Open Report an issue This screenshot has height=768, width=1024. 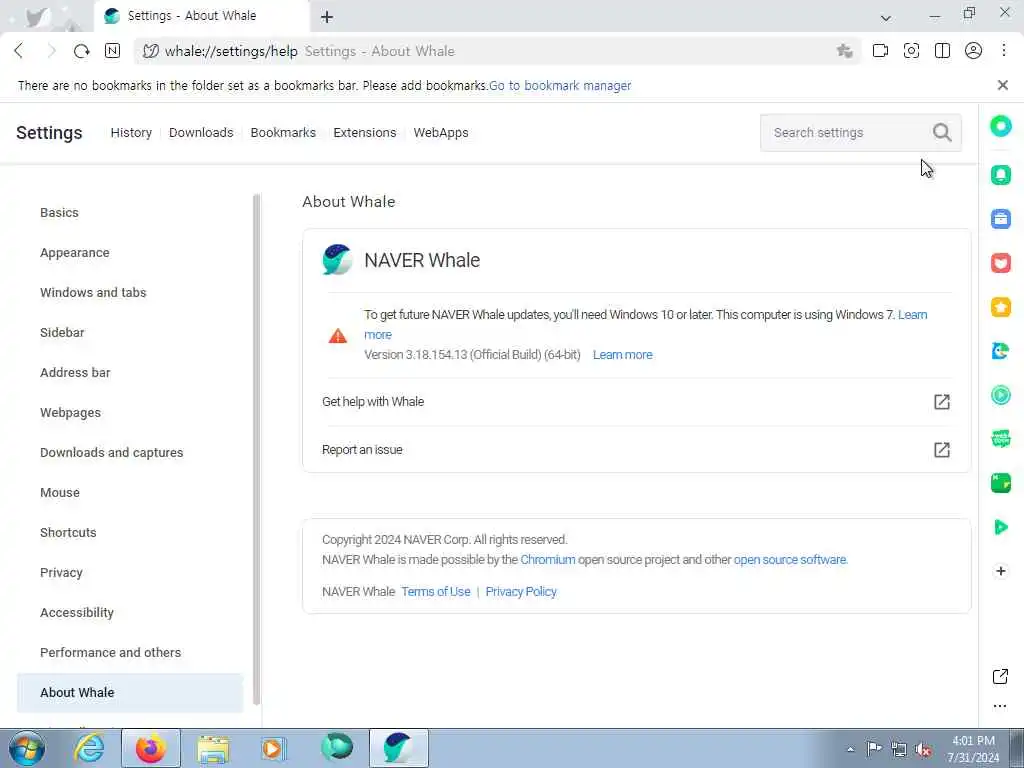(636, 450)
